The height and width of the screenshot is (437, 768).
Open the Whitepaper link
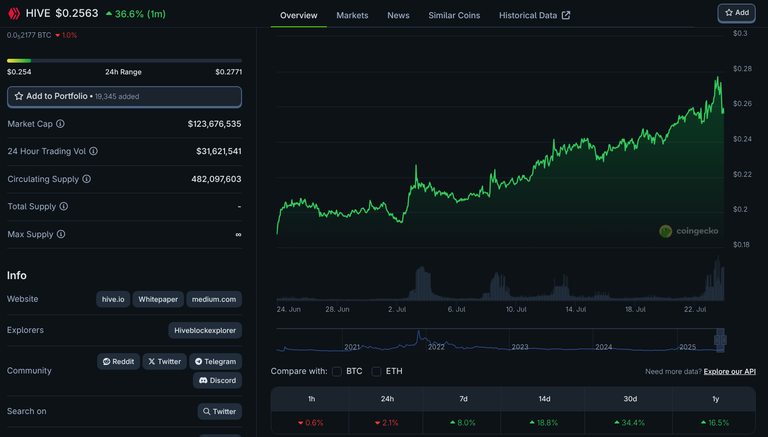158,299
